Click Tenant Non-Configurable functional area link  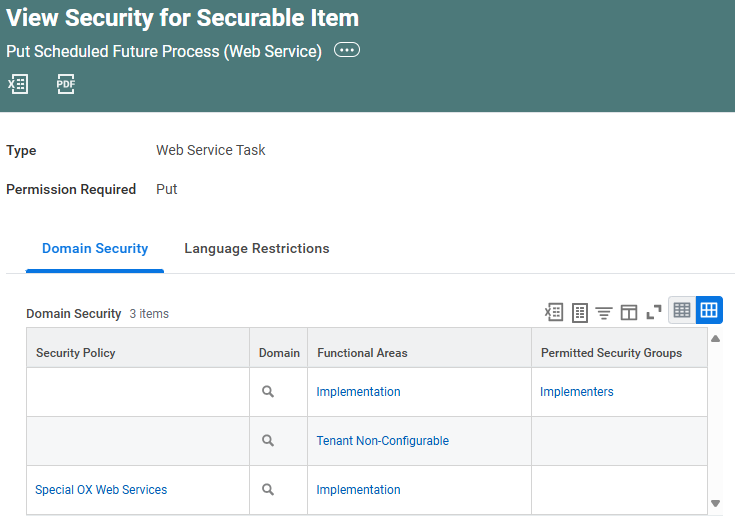point(382,441)
